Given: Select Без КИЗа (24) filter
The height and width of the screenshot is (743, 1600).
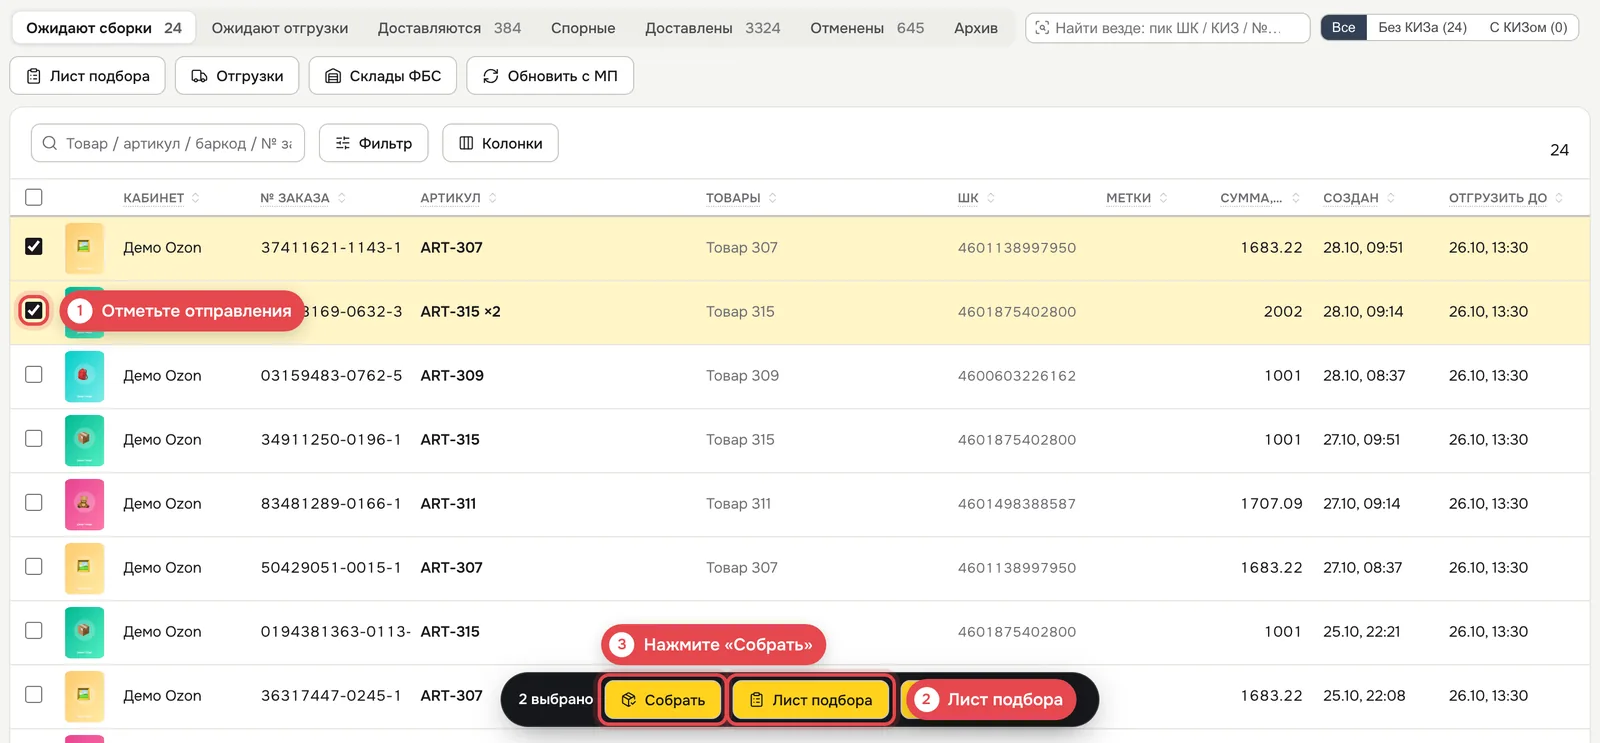Looking at the screenshot, I should tap(1422, 27).
